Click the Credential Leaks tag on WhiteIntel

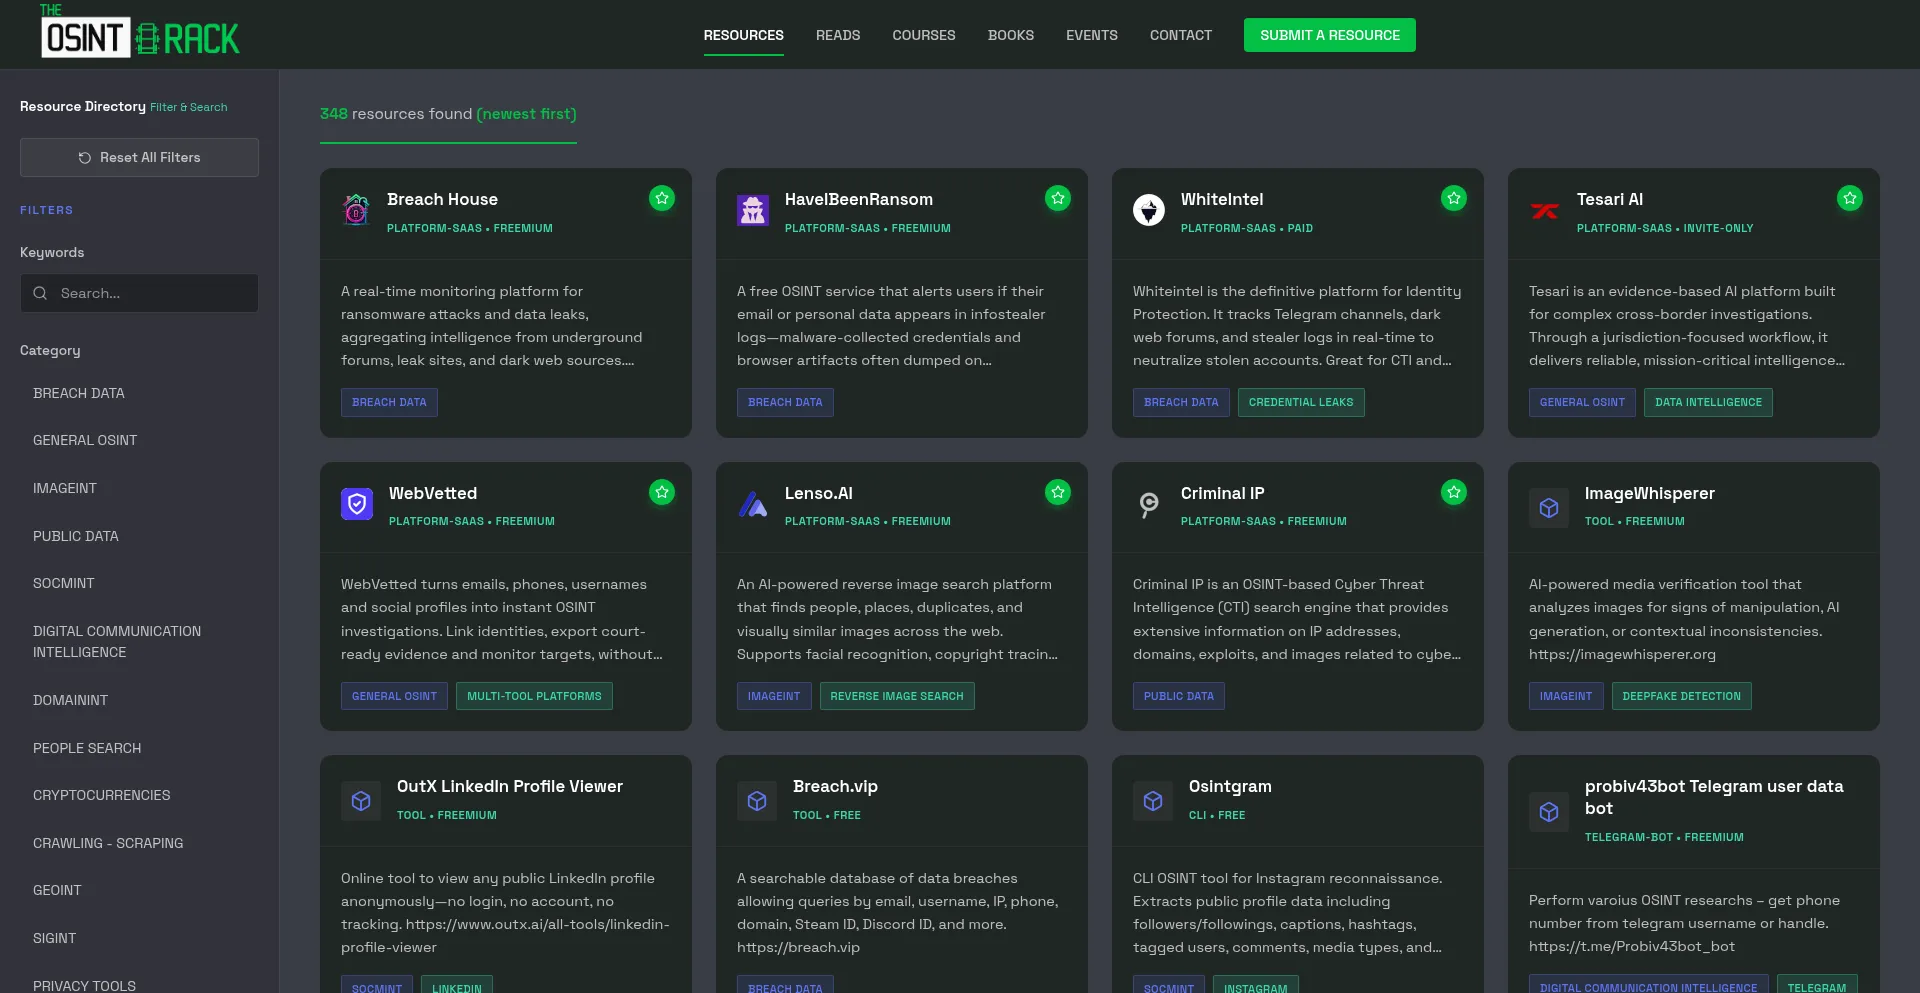[x=1301, y=402]
